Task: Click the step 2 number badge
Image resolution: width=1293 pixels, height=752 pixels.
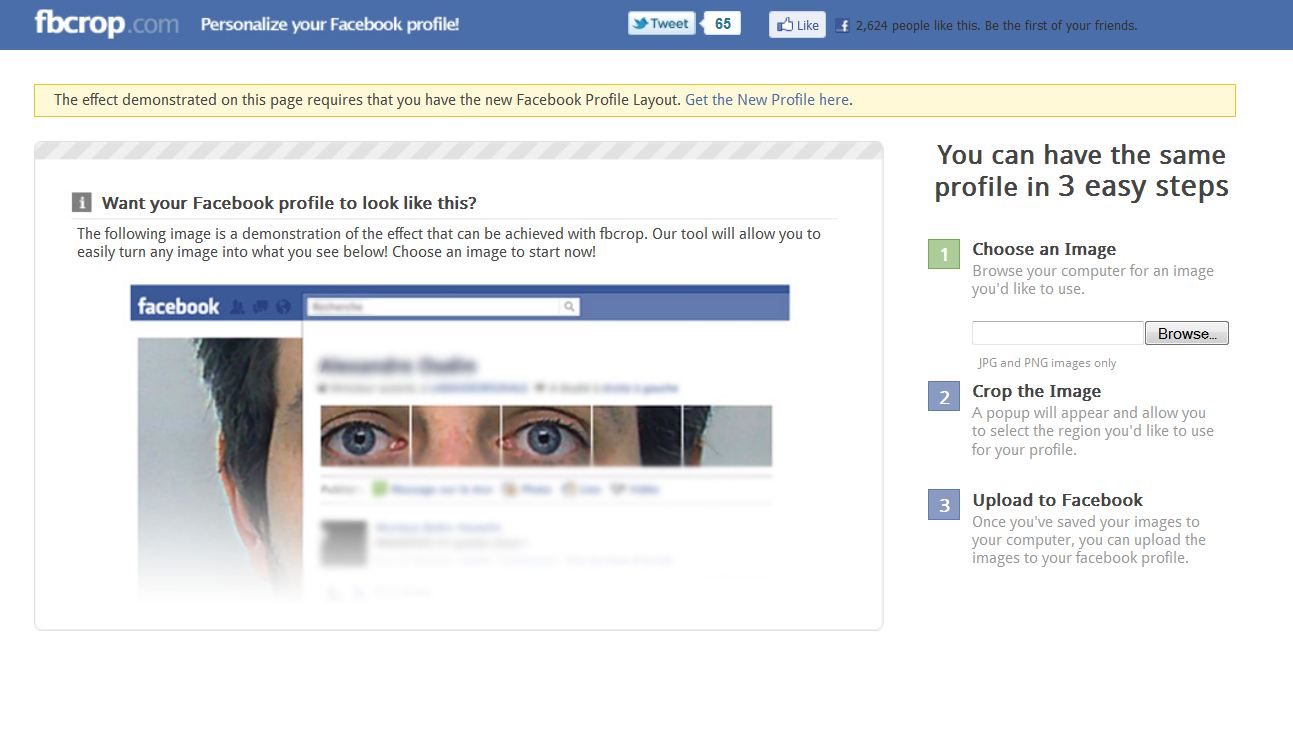Action: click(x=944, y=396)
